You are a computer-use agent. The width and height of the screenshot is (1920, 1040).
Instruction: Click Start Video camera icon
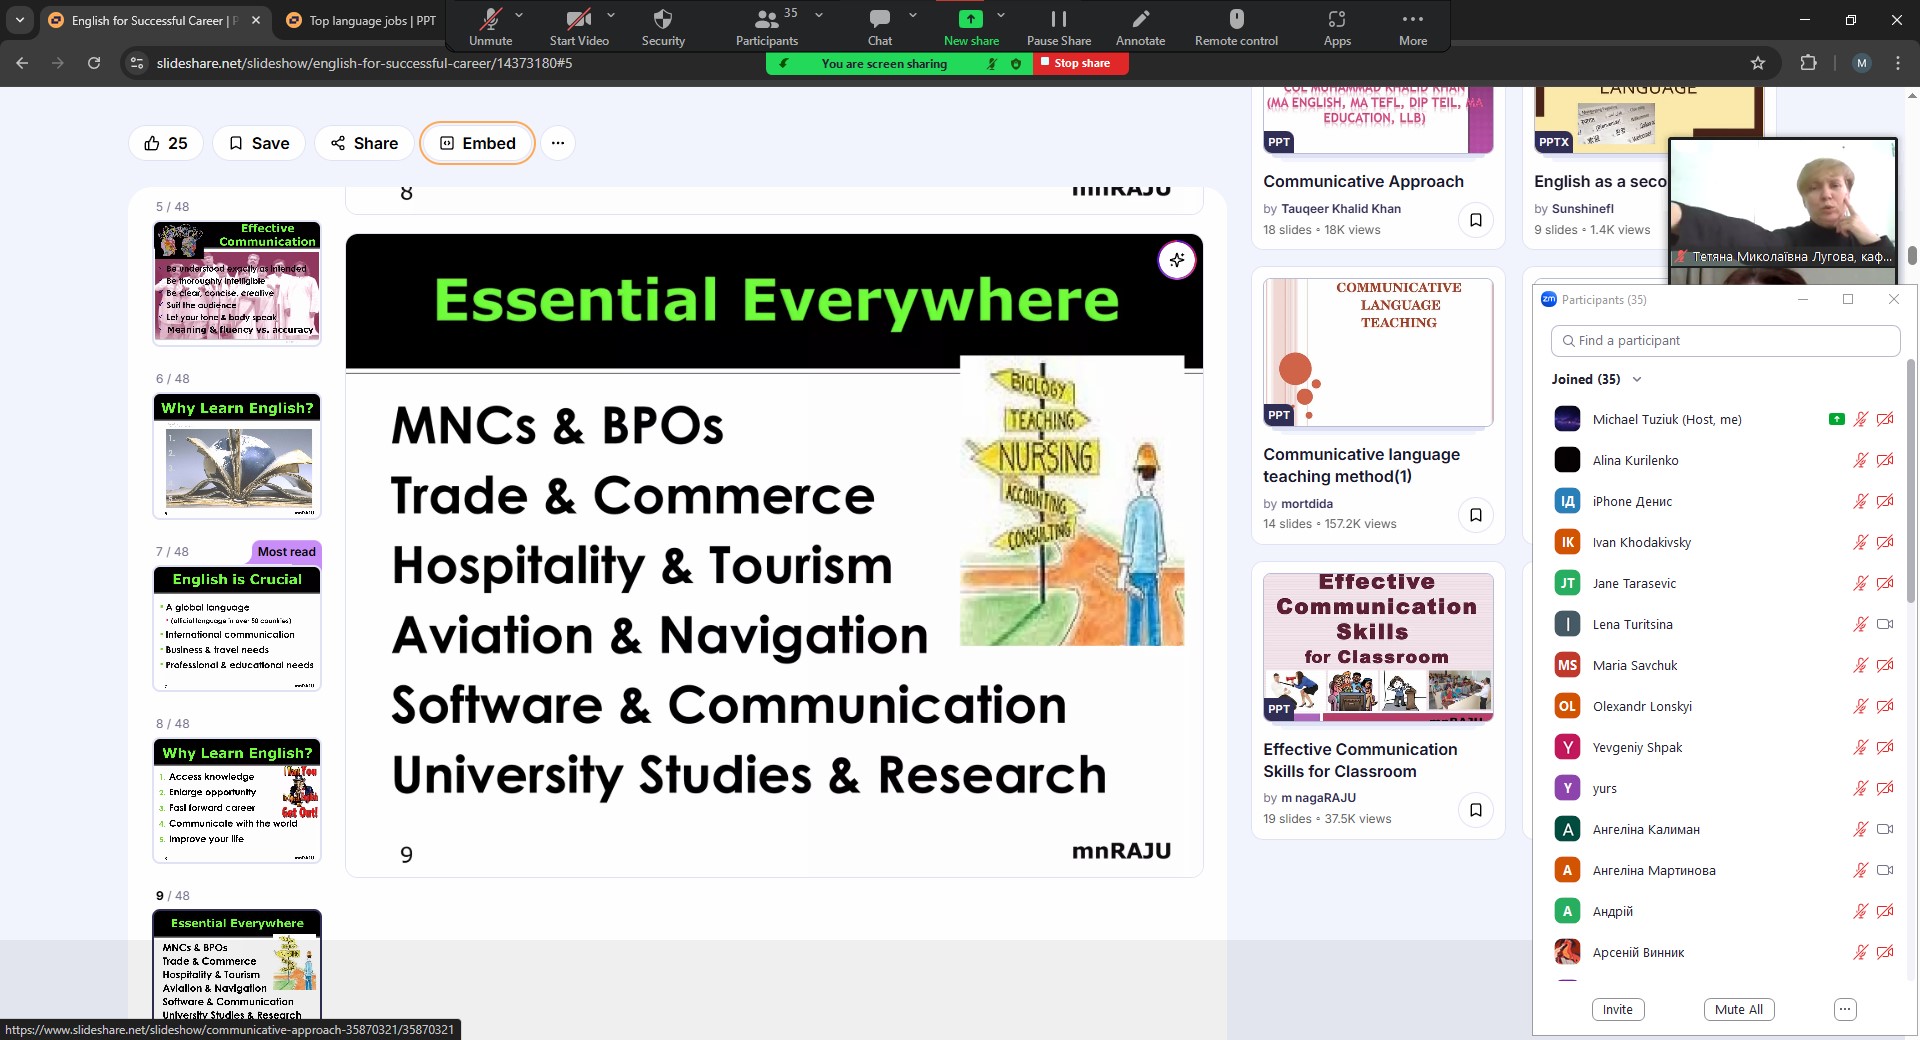click(x=578, y=19)
